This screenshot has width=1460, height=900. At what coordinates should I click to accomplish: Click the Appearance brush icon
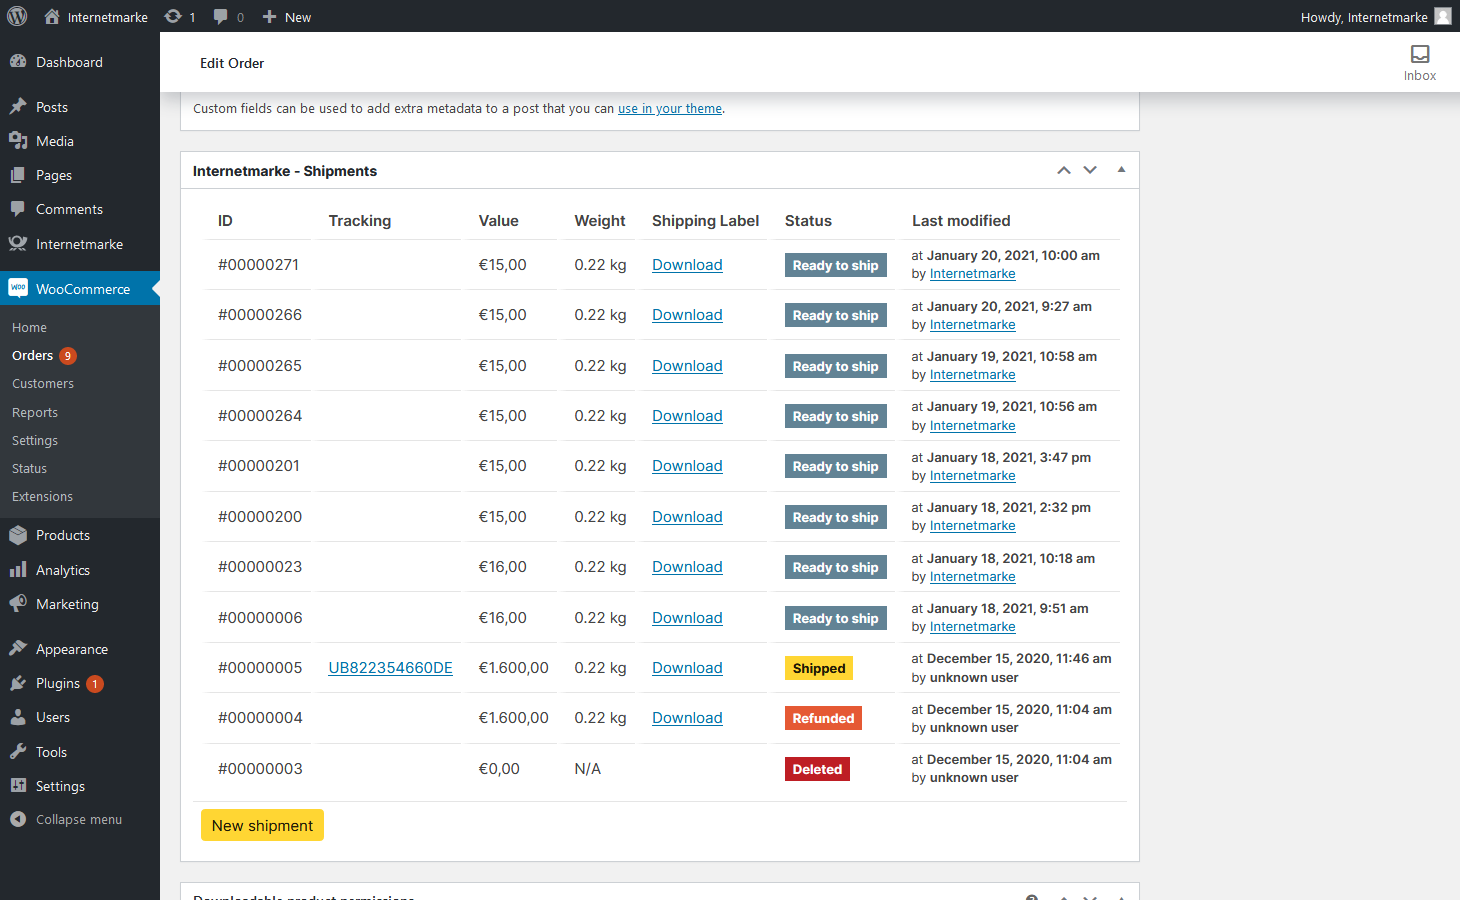coord(18,649)
